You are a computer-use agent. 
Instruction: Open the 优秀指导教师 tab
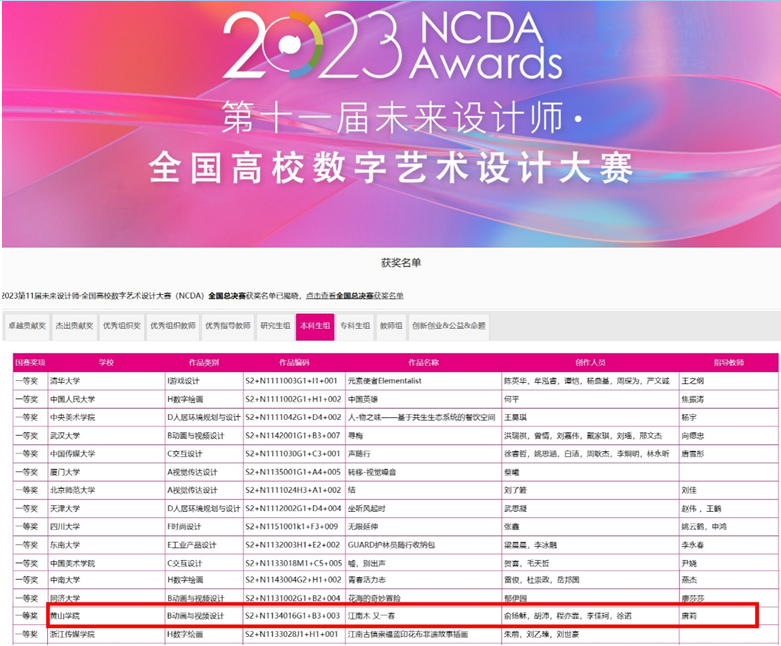pos(228,326)
